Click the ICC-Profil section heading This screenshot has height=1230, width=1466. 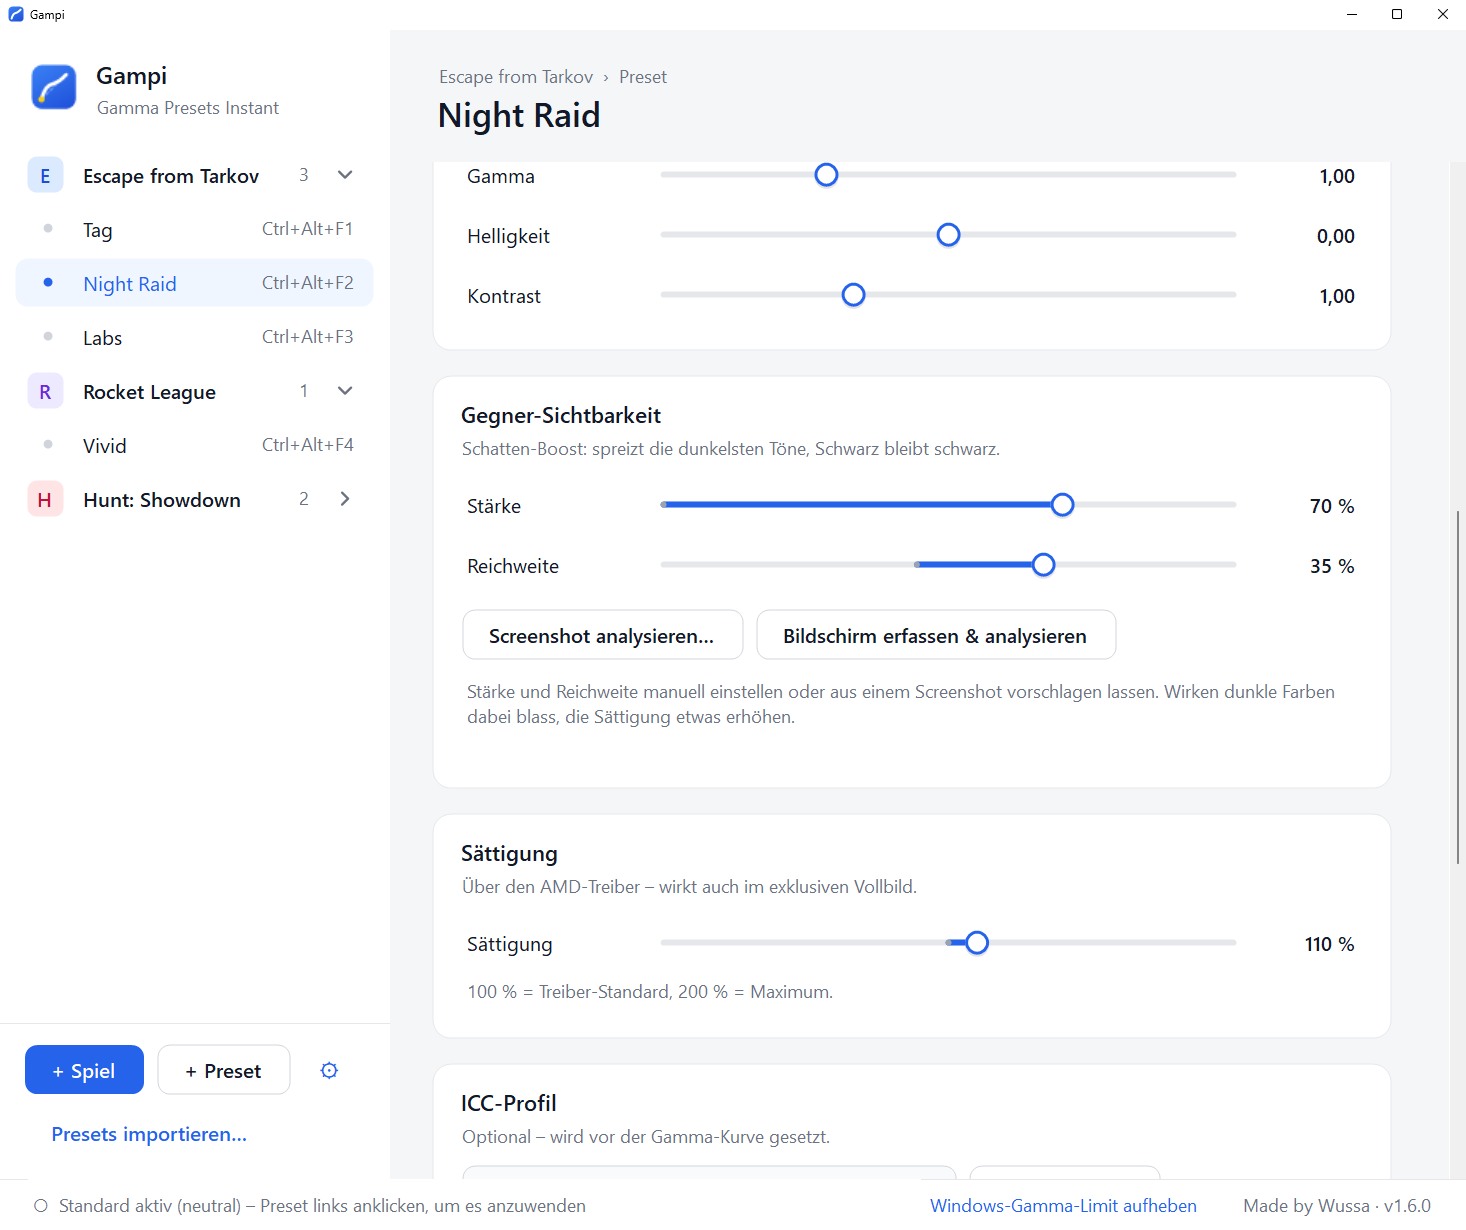(509, 1104)
